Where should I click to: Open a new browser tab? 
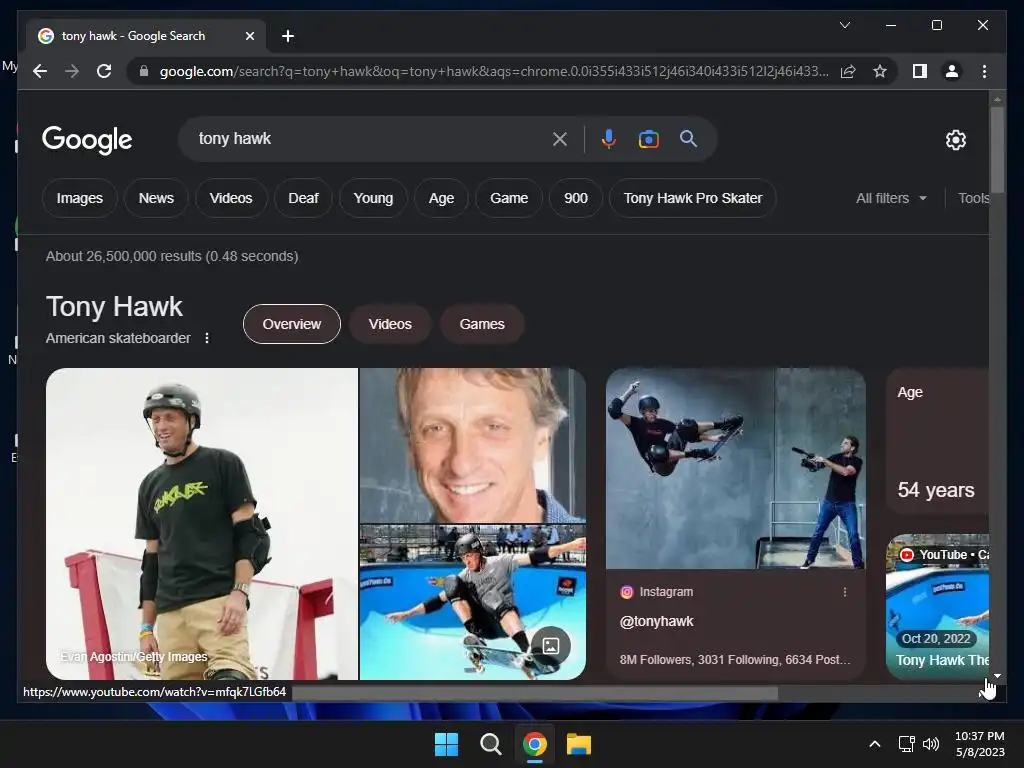[288, 36]
